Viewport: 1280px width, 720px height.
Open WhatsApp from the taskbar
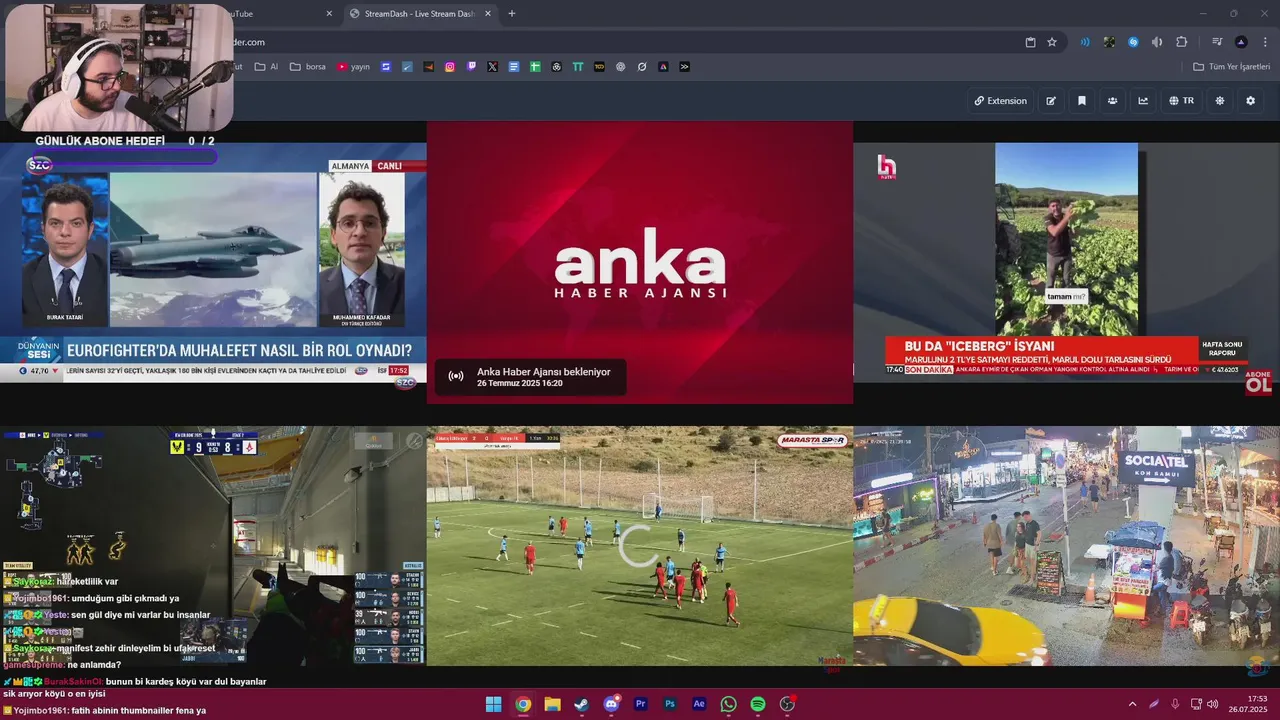729,704
